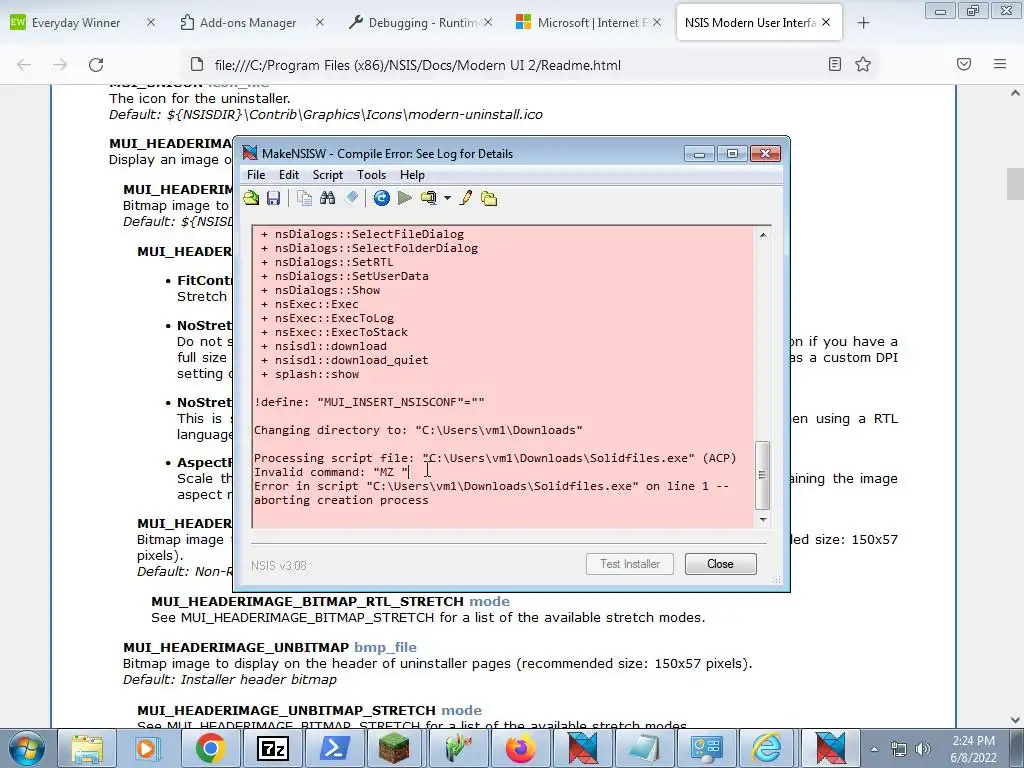Open the Edit menu in MakeNSISW
1024x768 pixels.
pyautogui.click(x=289, y=175)
